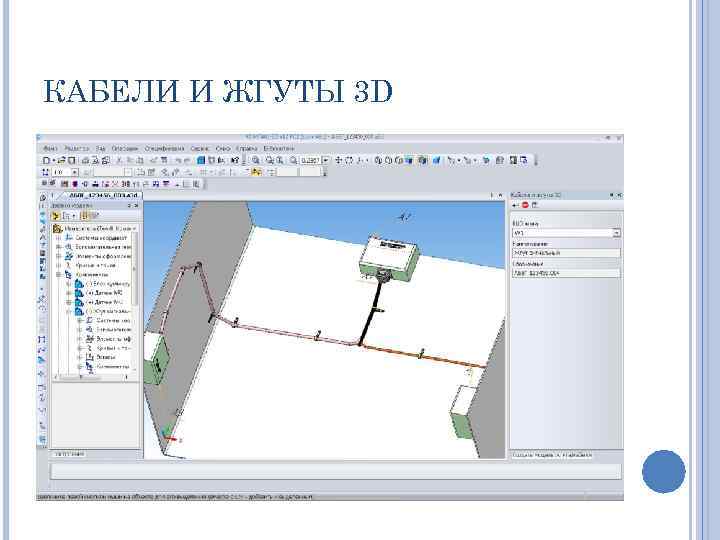
Task: Click the green junction box on the ceiling
Action: (x=388, y=258)
